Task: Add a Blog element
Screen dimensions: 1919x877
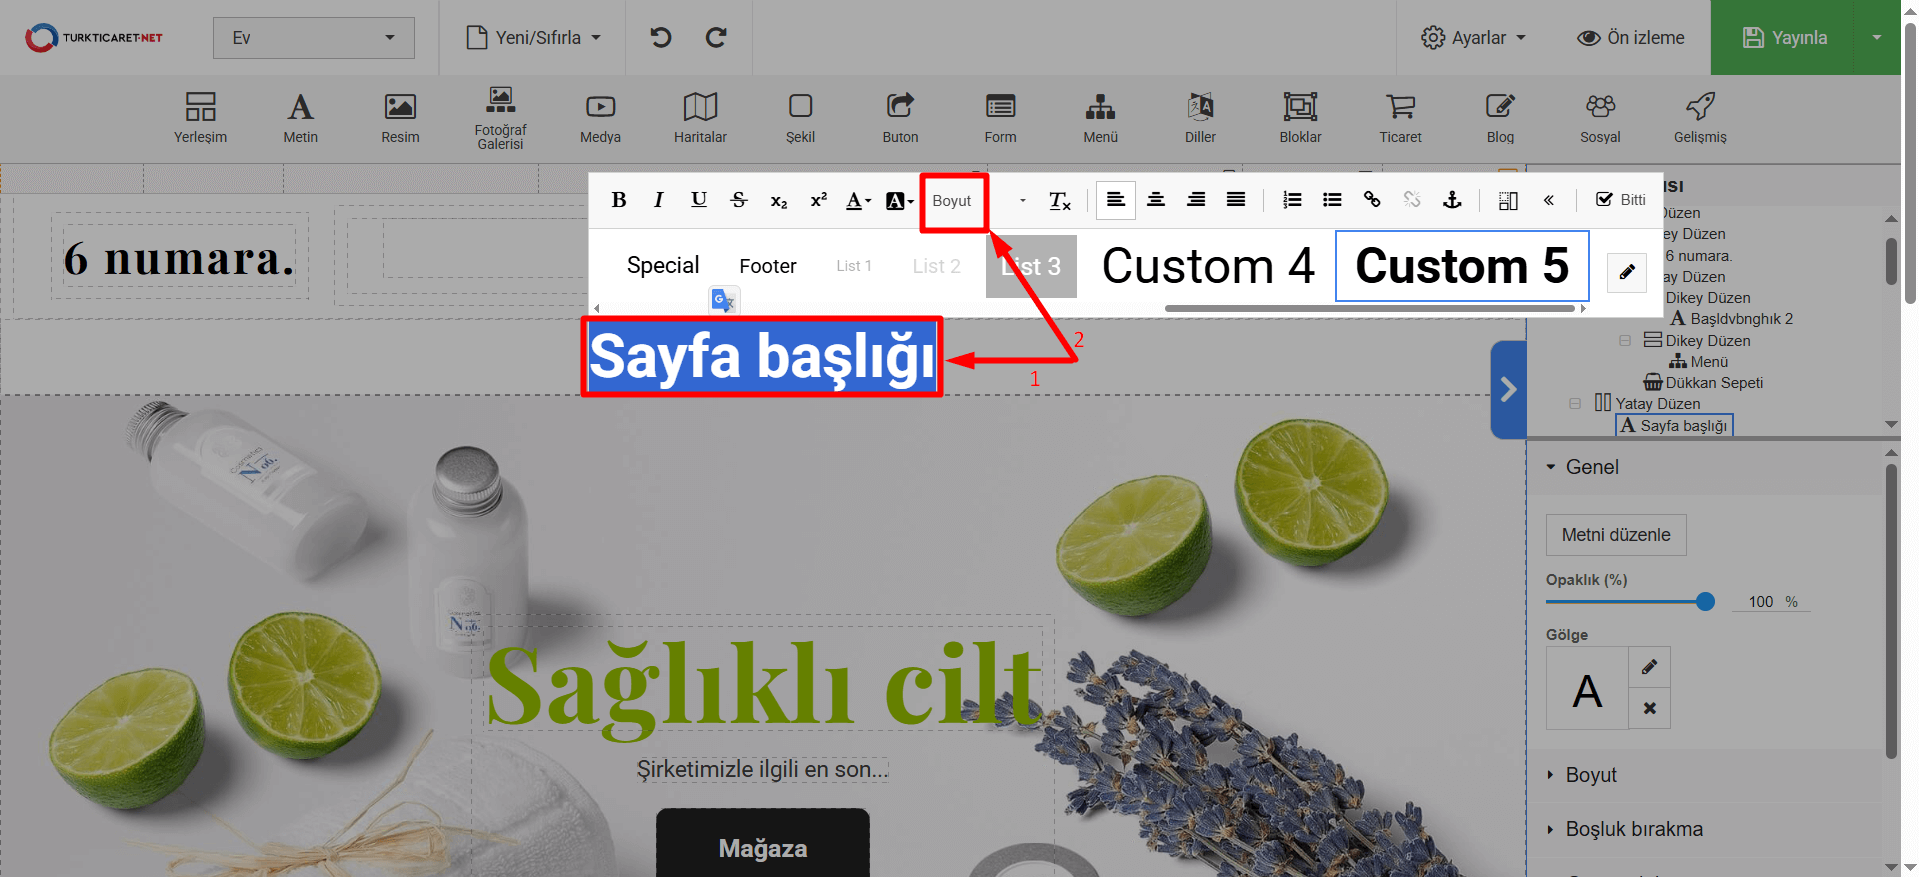Action: [x=1500, y=118]
